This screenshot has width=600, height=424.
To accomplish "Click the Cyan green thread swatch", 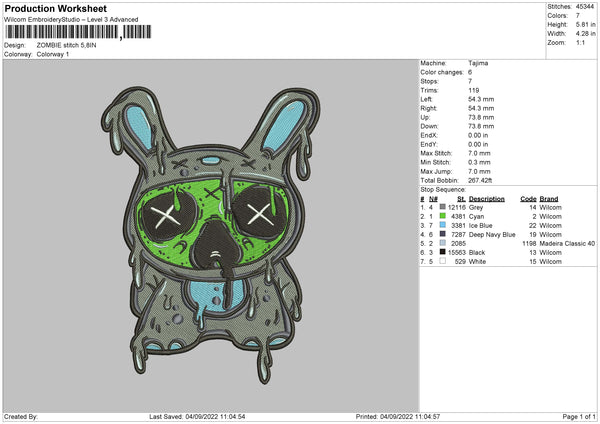I will (443, 216).
